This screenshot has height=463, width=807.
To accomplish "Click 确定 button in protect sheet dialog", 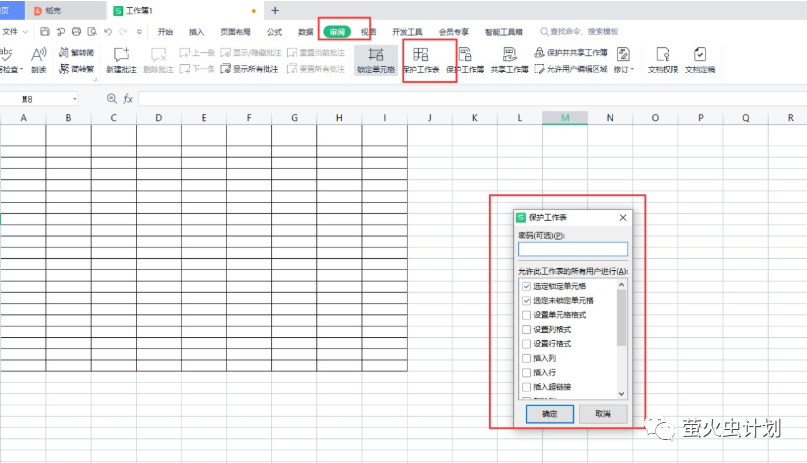I will pyautogui.click(x=550, y=414).
